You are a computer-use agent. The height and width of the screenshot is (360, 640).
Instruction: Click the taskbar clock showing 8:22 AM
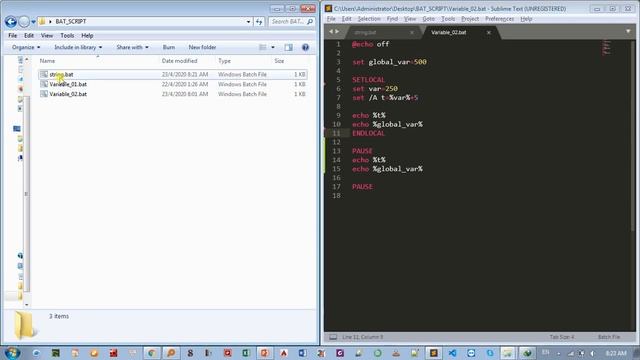coord(616,353)
